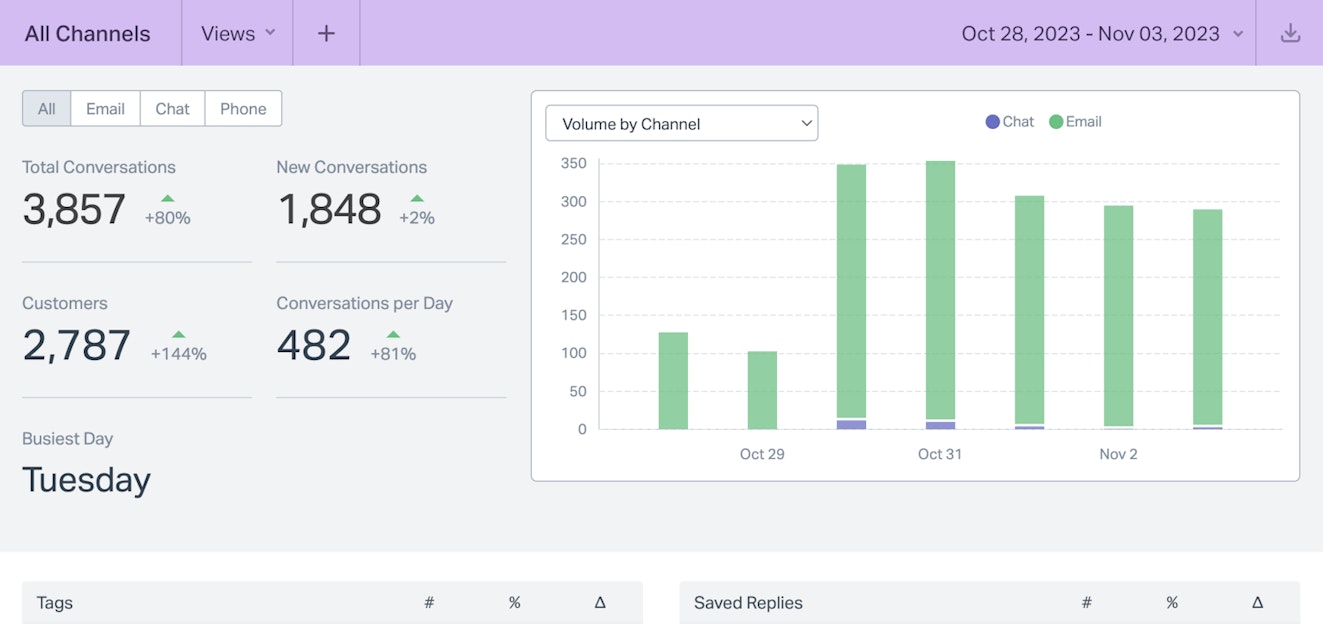Viewport: 1323px width, 638px height.
Task: Sort Saved Replies by delta column
Action: pos(1257,603)
